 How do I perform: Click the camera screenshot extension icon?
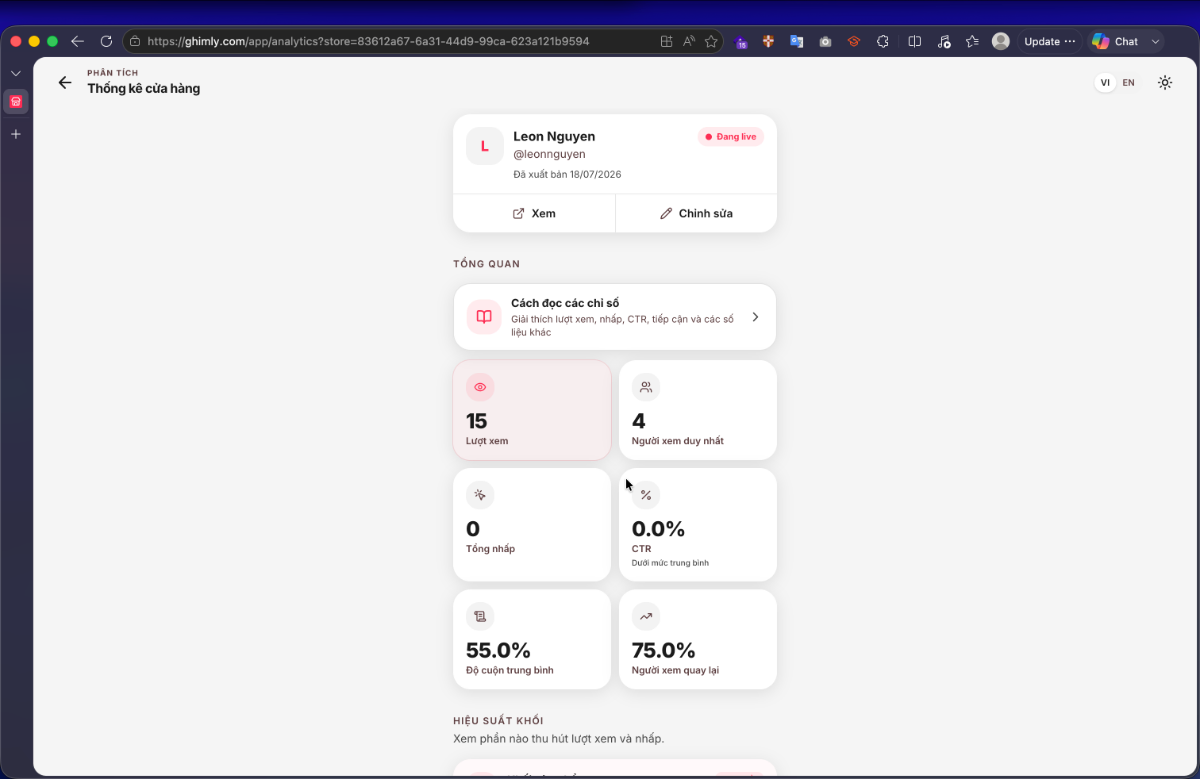click(825, 42)
